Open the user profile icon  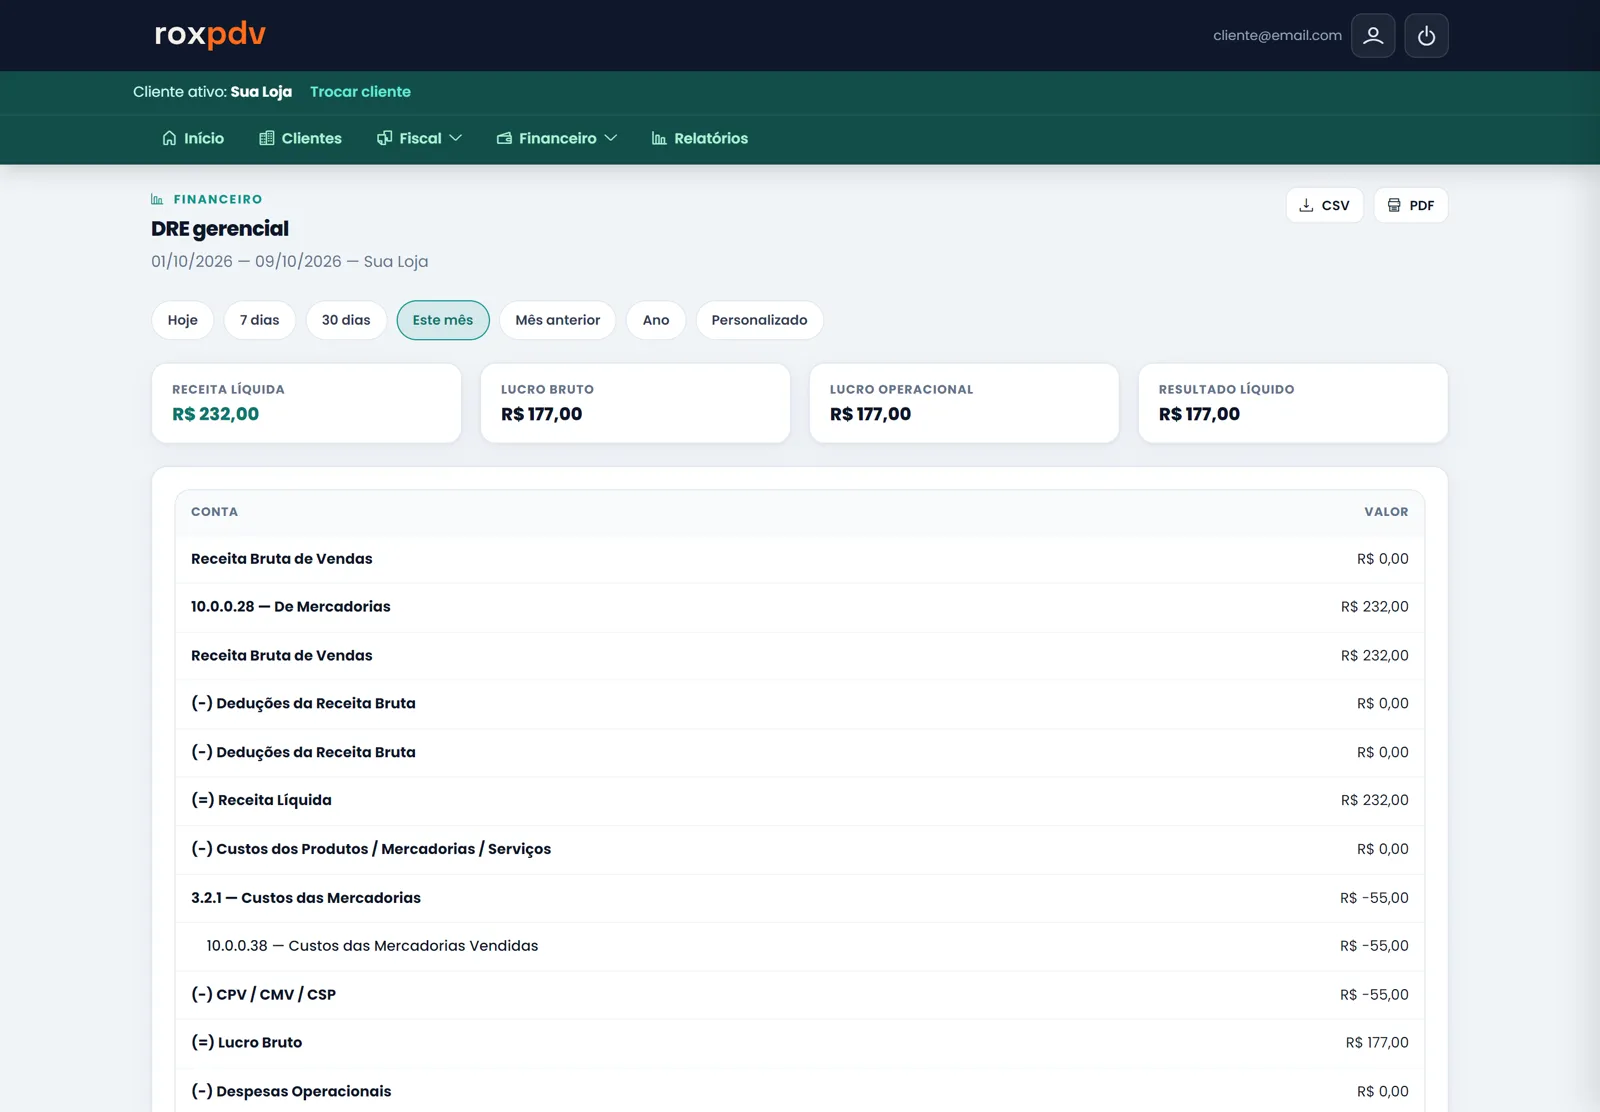point(1373,36)
